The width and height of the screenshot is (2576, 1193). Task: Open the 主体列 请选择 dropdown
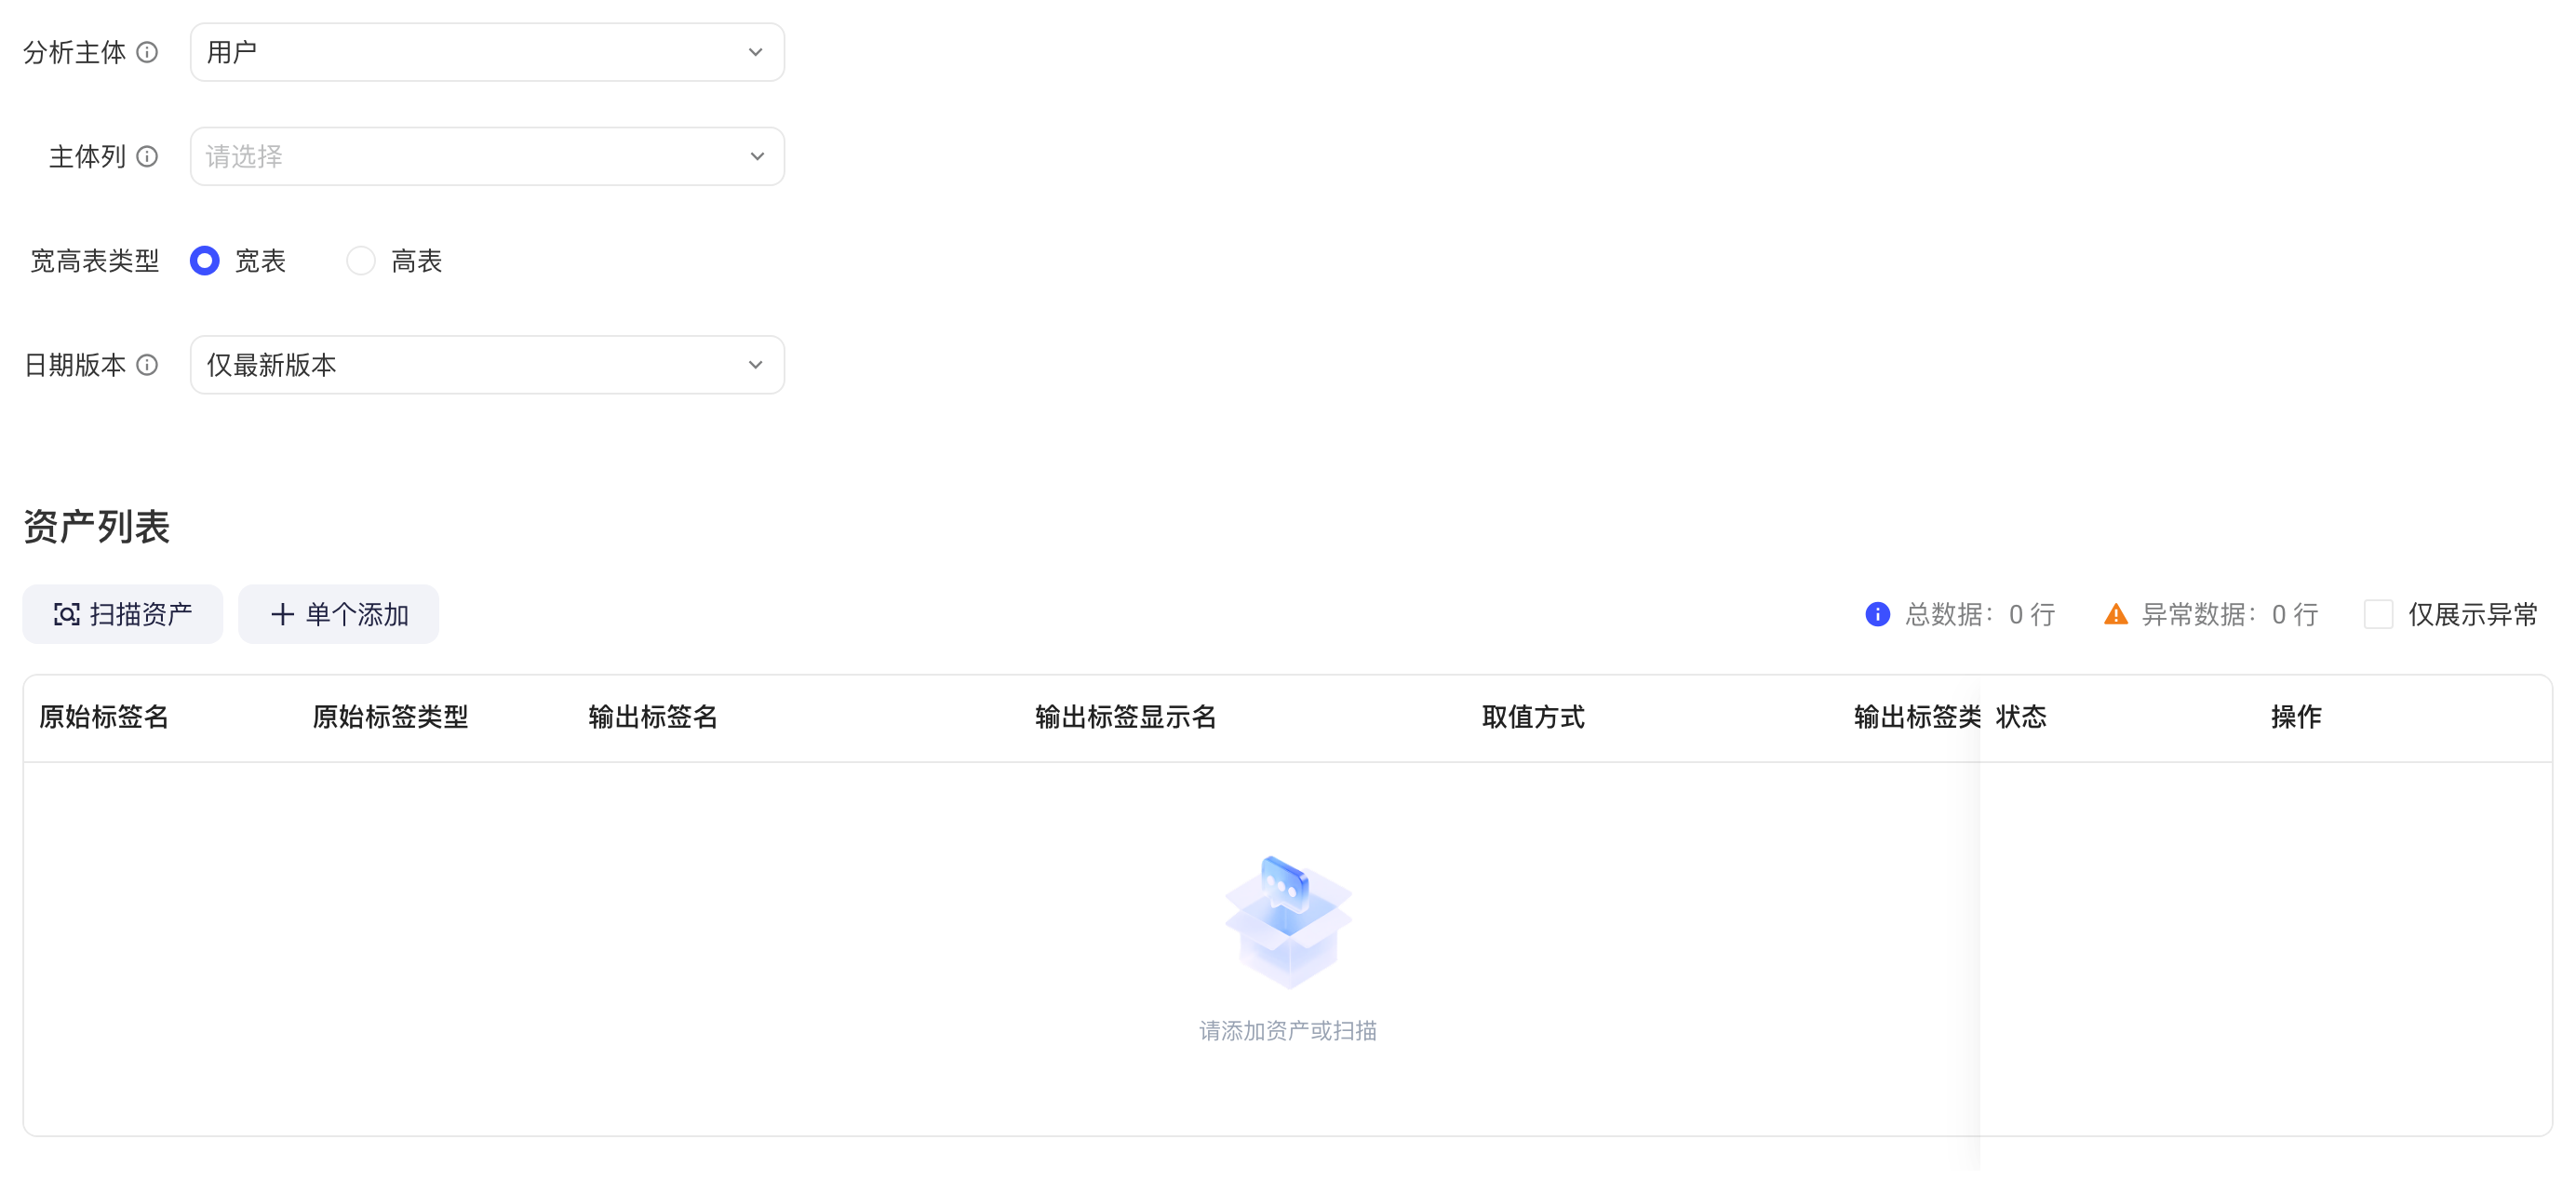click(x=487, y=156)
